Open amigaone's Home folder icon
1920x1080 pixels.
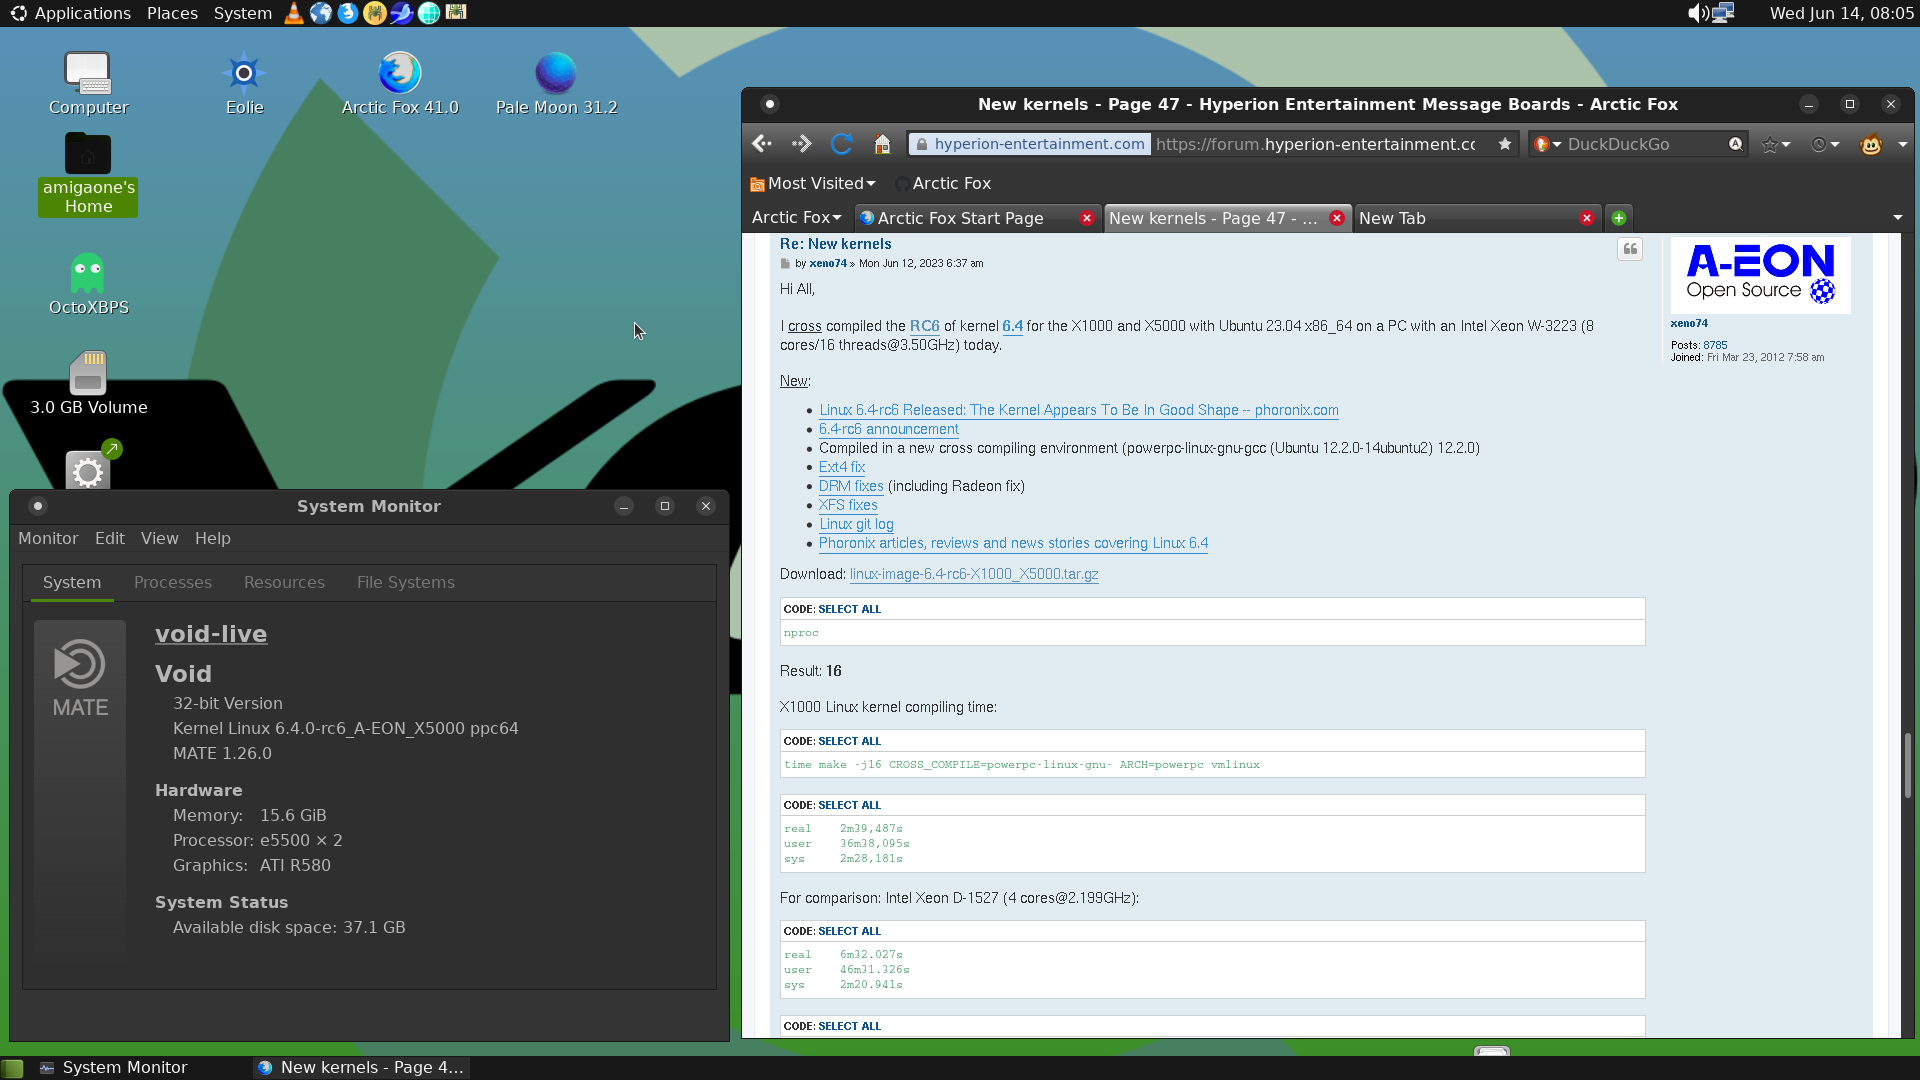(88, 174)
